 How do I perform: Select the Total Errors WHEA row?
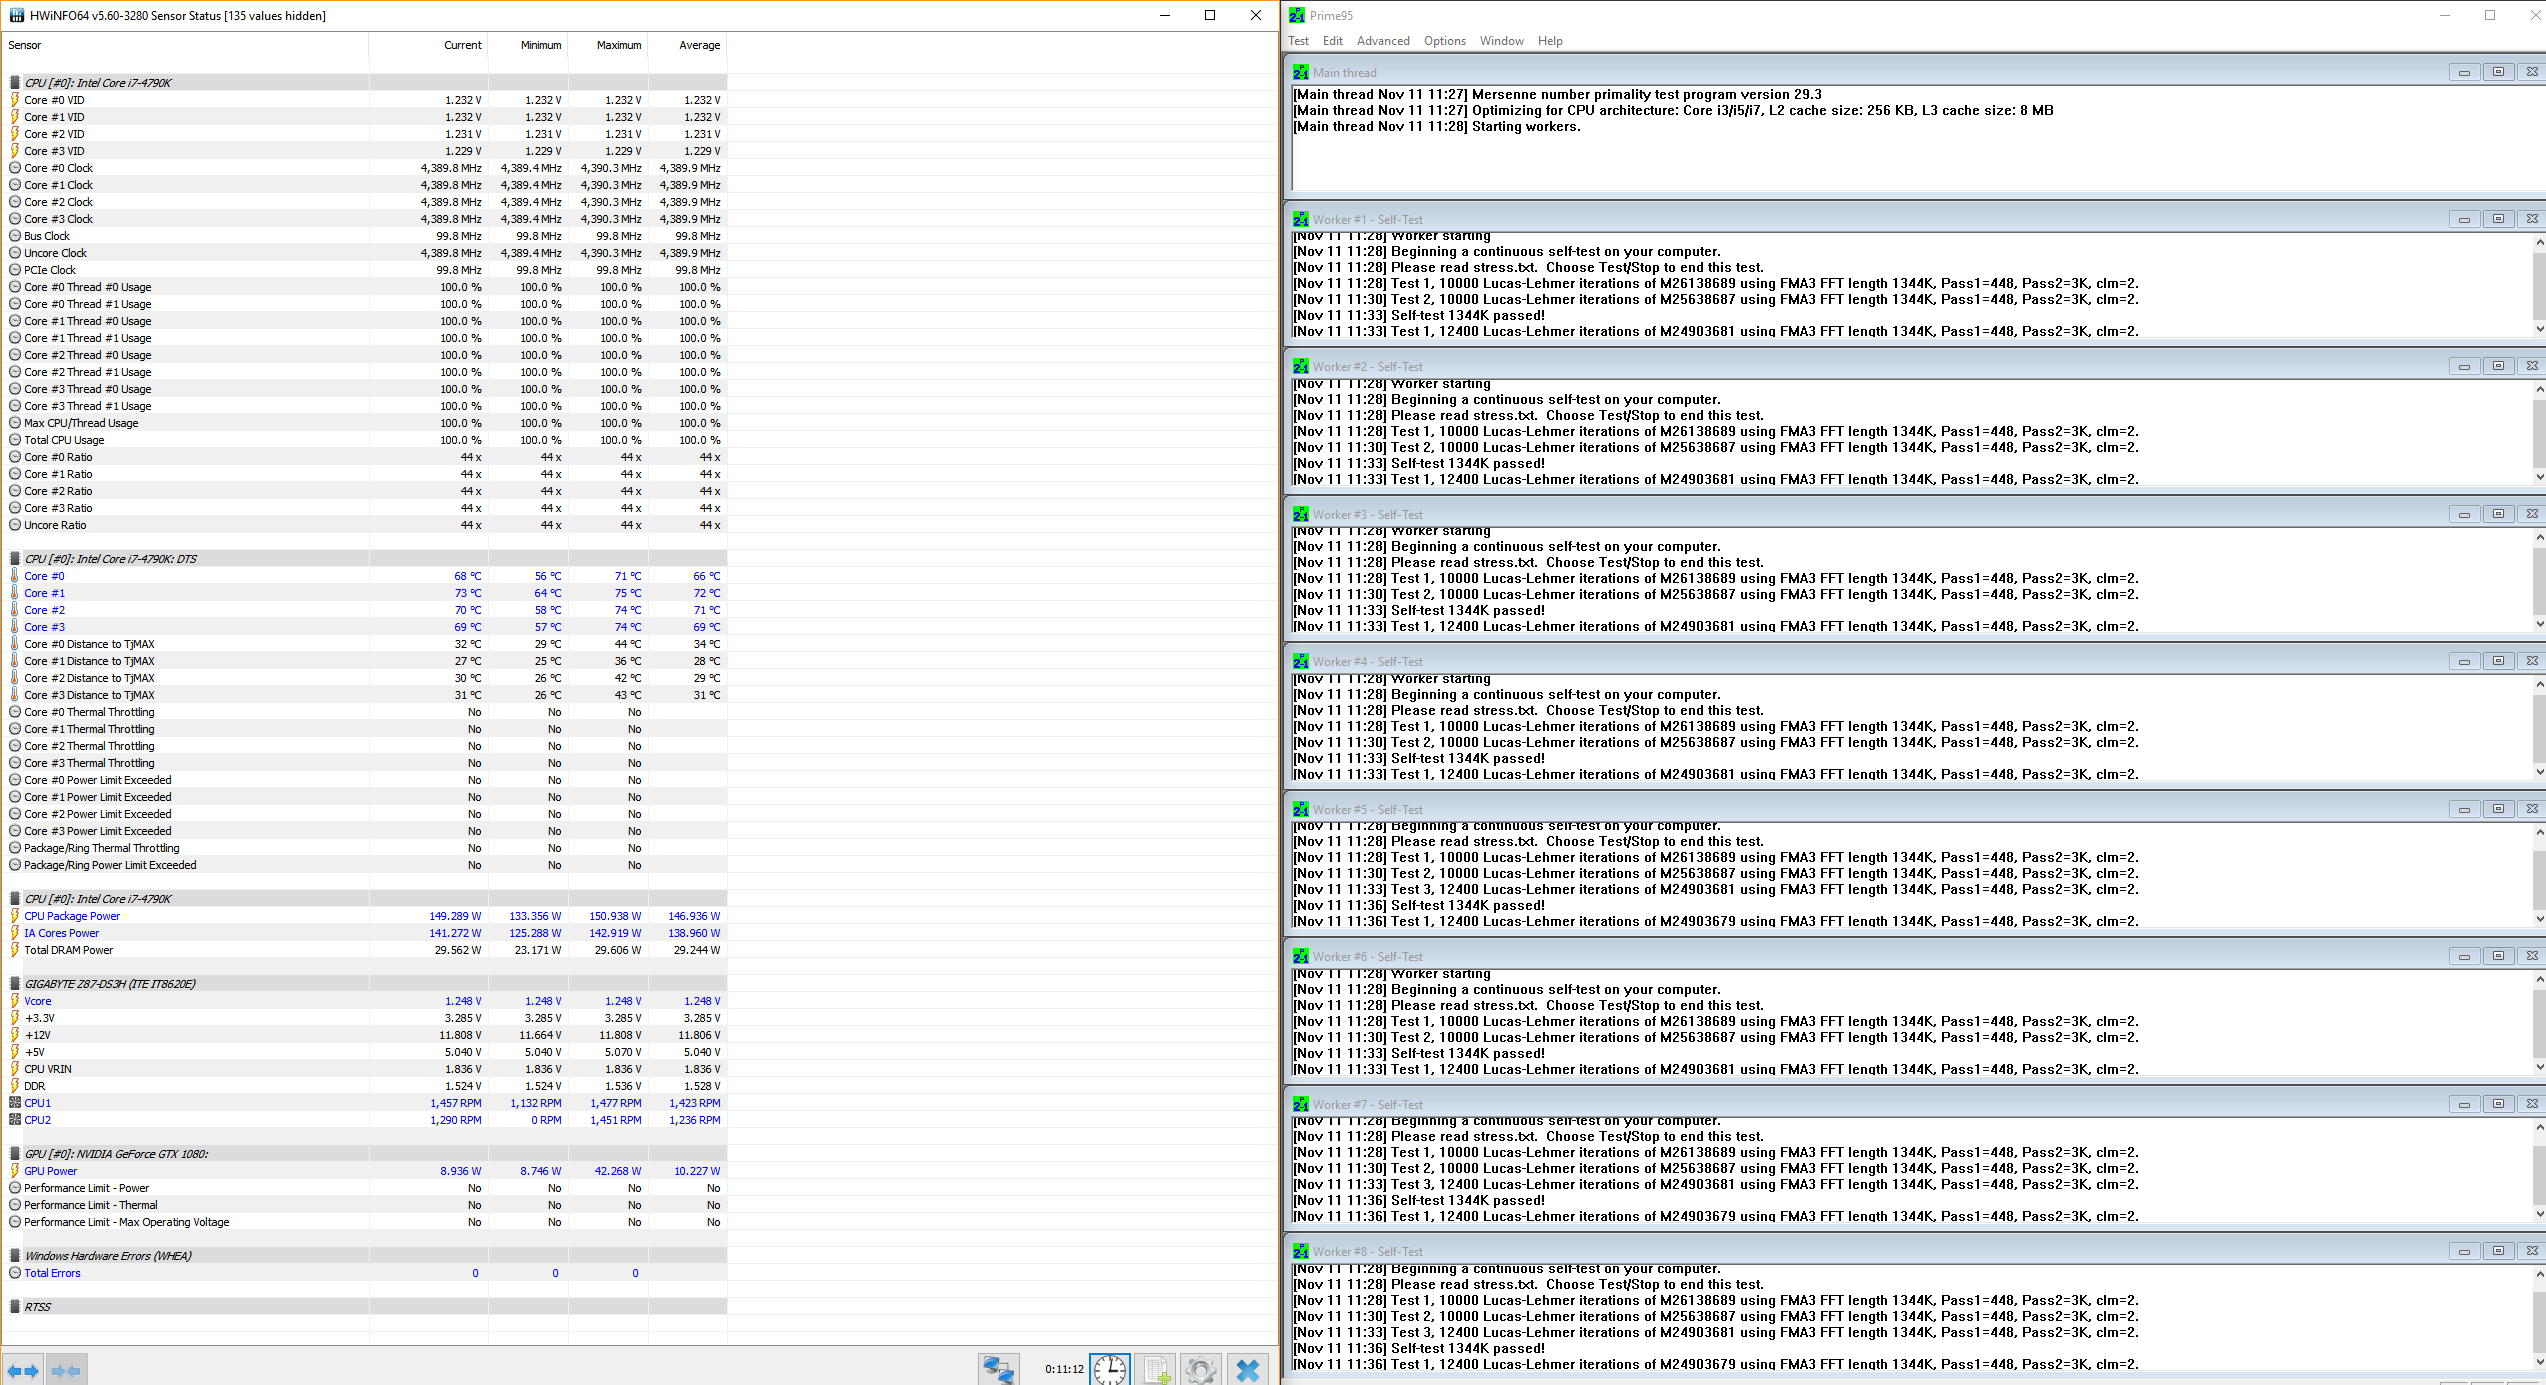(52, 1273)
